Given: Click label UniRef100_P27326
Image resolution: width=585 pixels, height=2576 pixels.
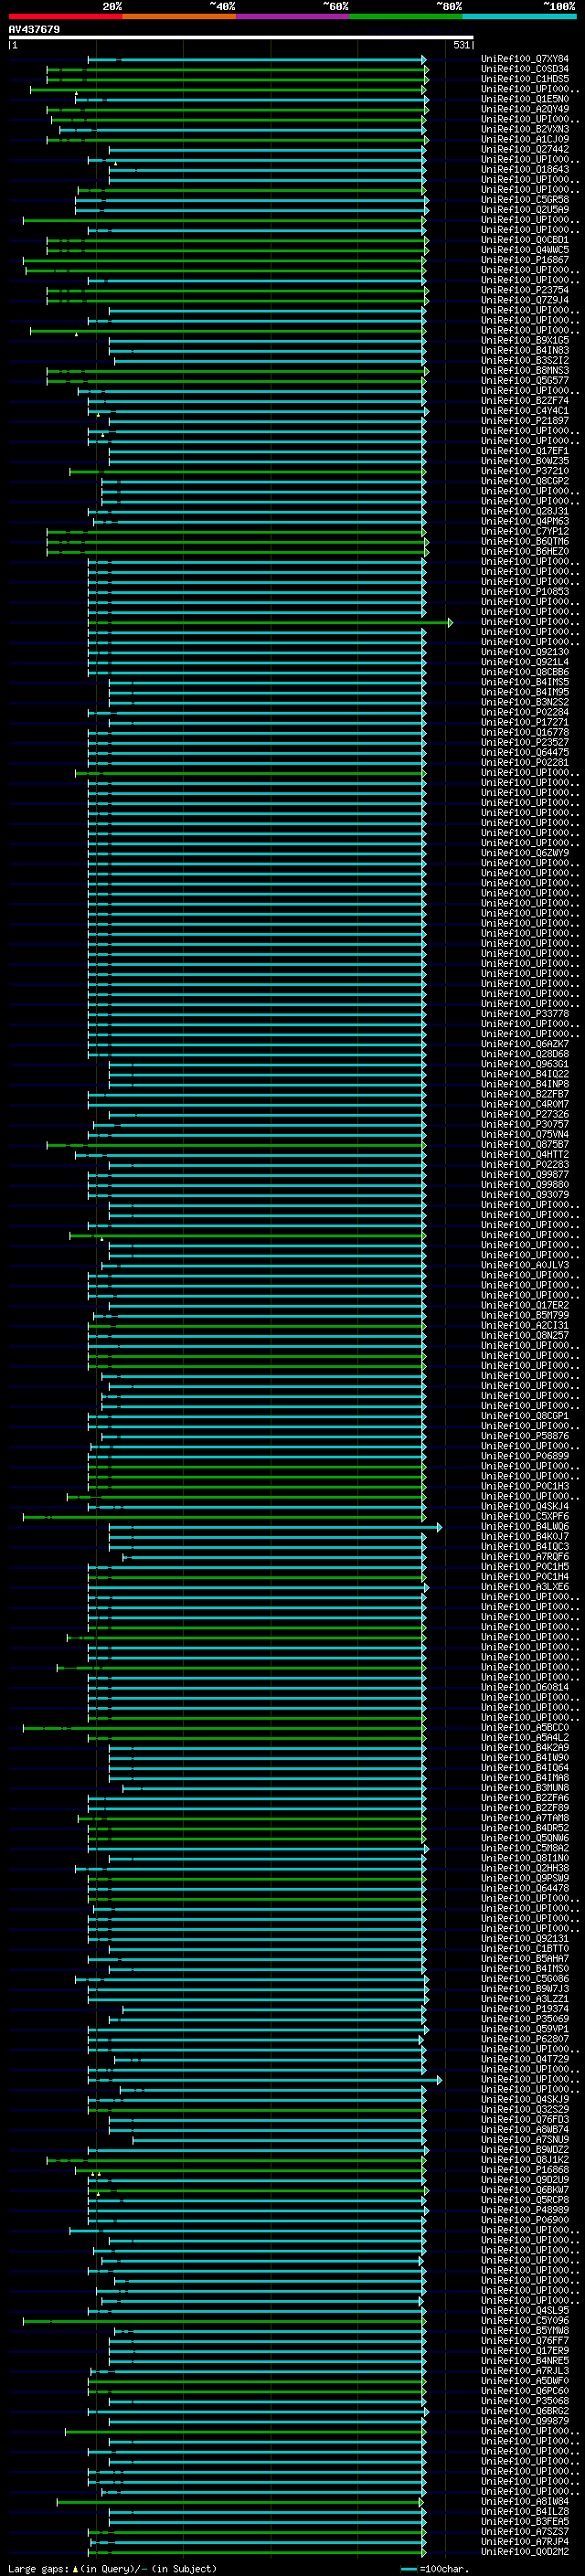Looking at the screenshot, I should click(x=525, y=1114).
